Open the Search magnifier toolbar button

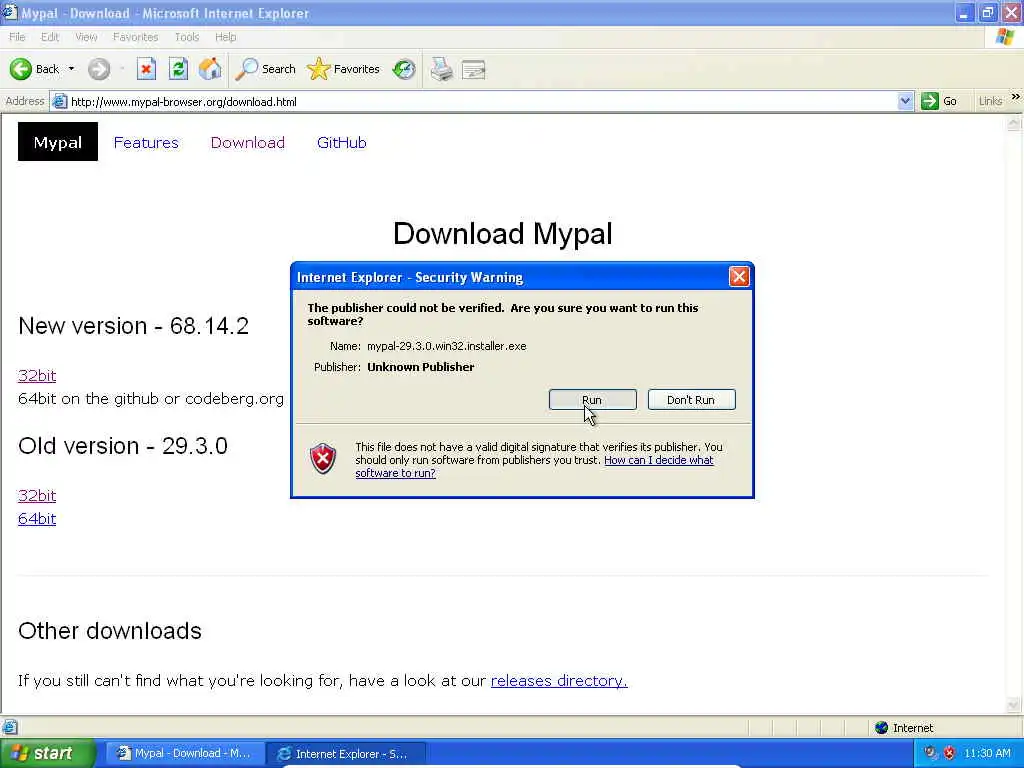265,69
